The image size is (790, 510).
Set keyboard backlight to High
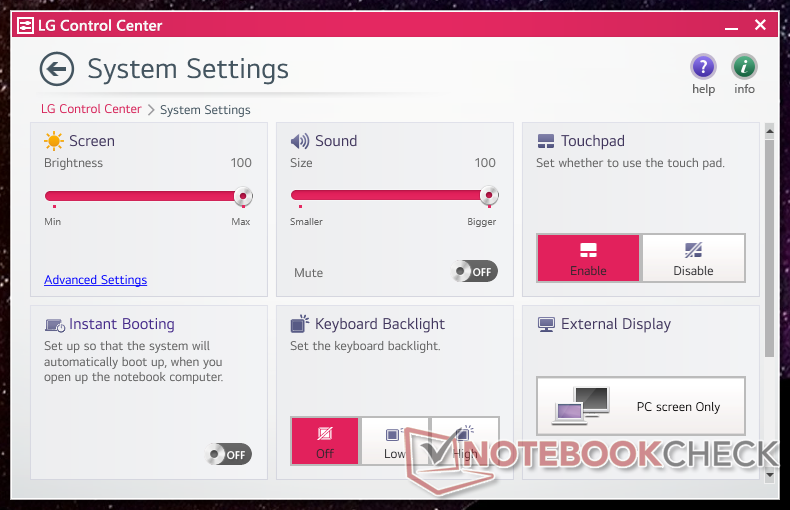coord(465,441)
